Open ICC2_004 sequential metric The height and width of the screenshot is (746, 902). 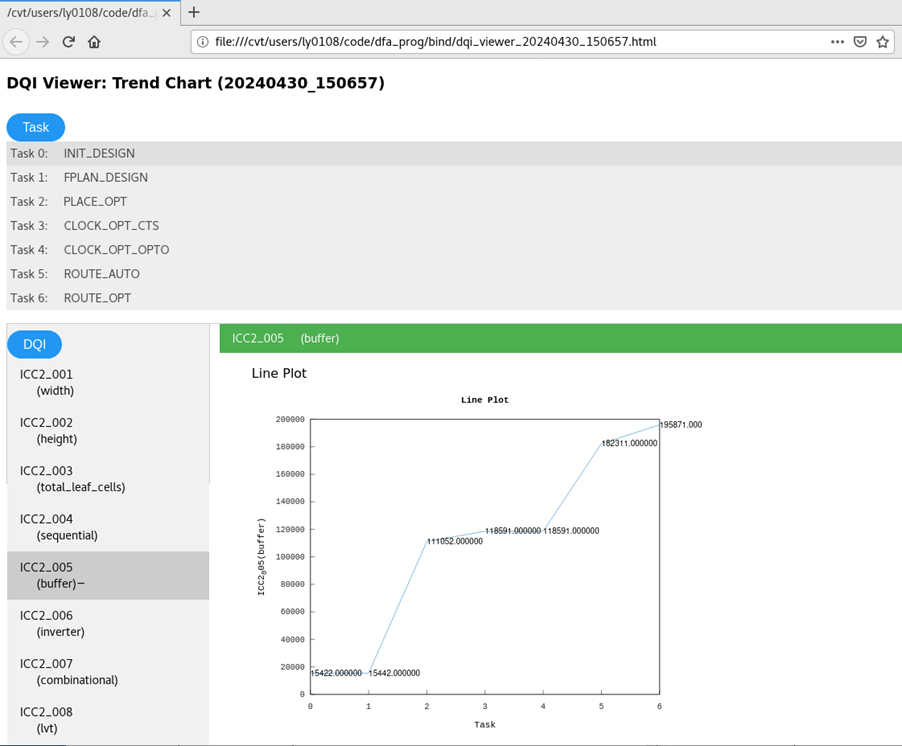(x=59, y=527)
